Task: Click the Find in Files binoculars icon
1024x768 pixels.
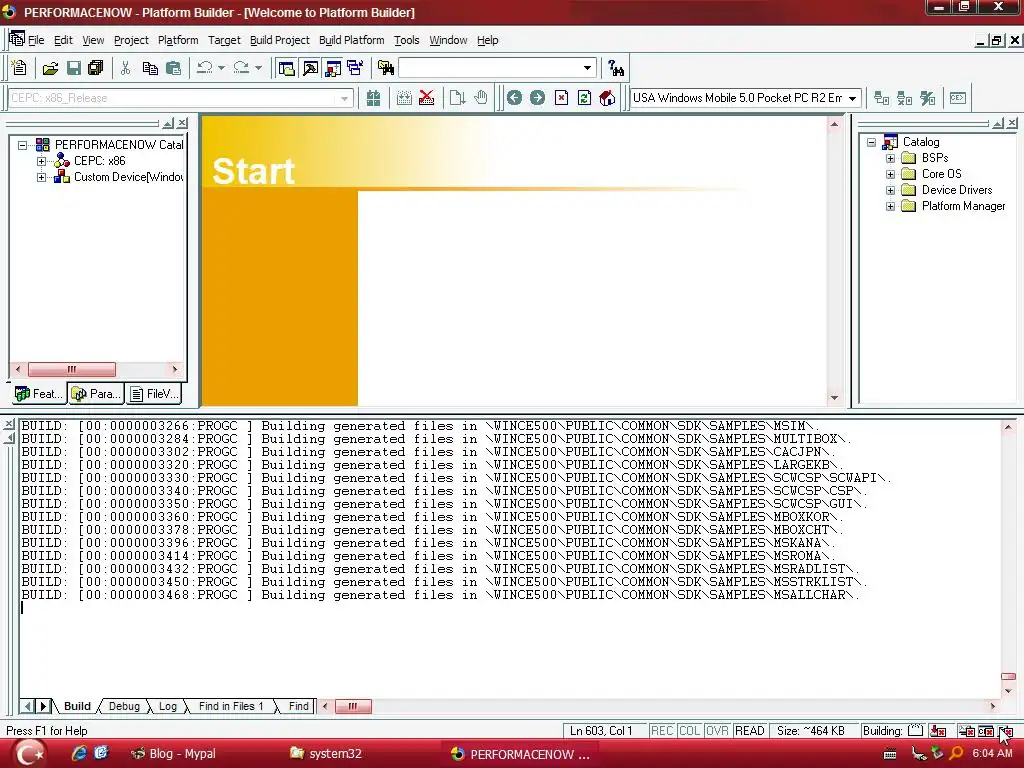Action: 386,68
